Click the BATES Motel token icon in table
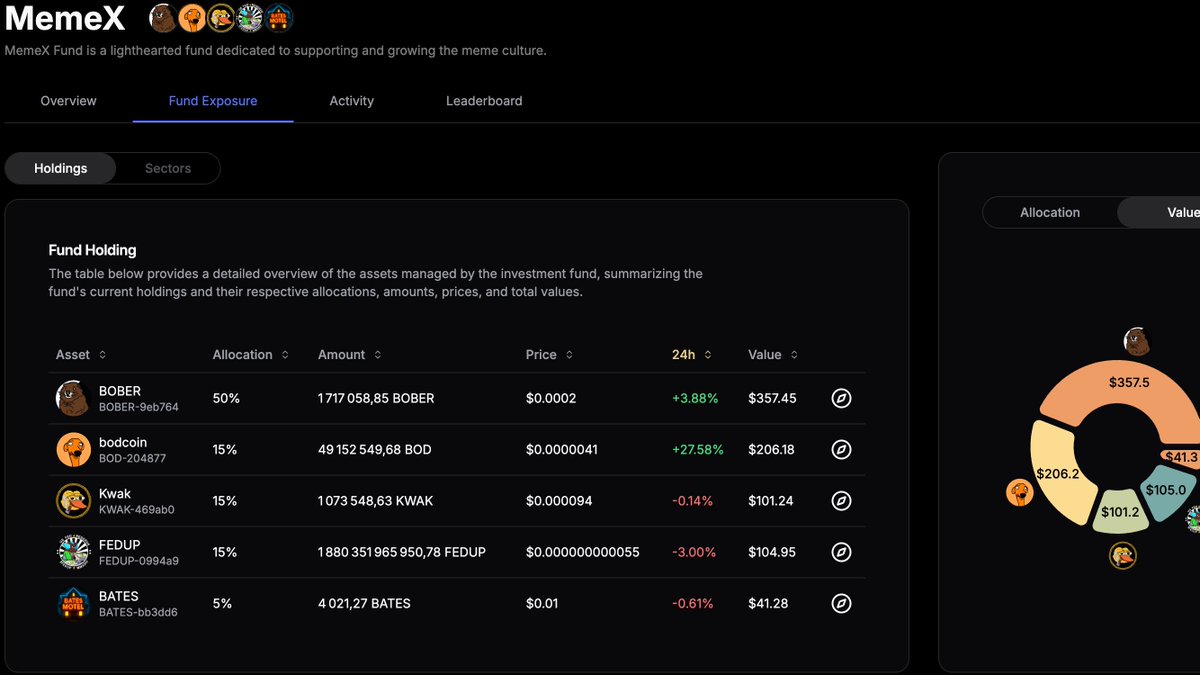Viewport: 1200px width, 675px height. click(73, 604)
